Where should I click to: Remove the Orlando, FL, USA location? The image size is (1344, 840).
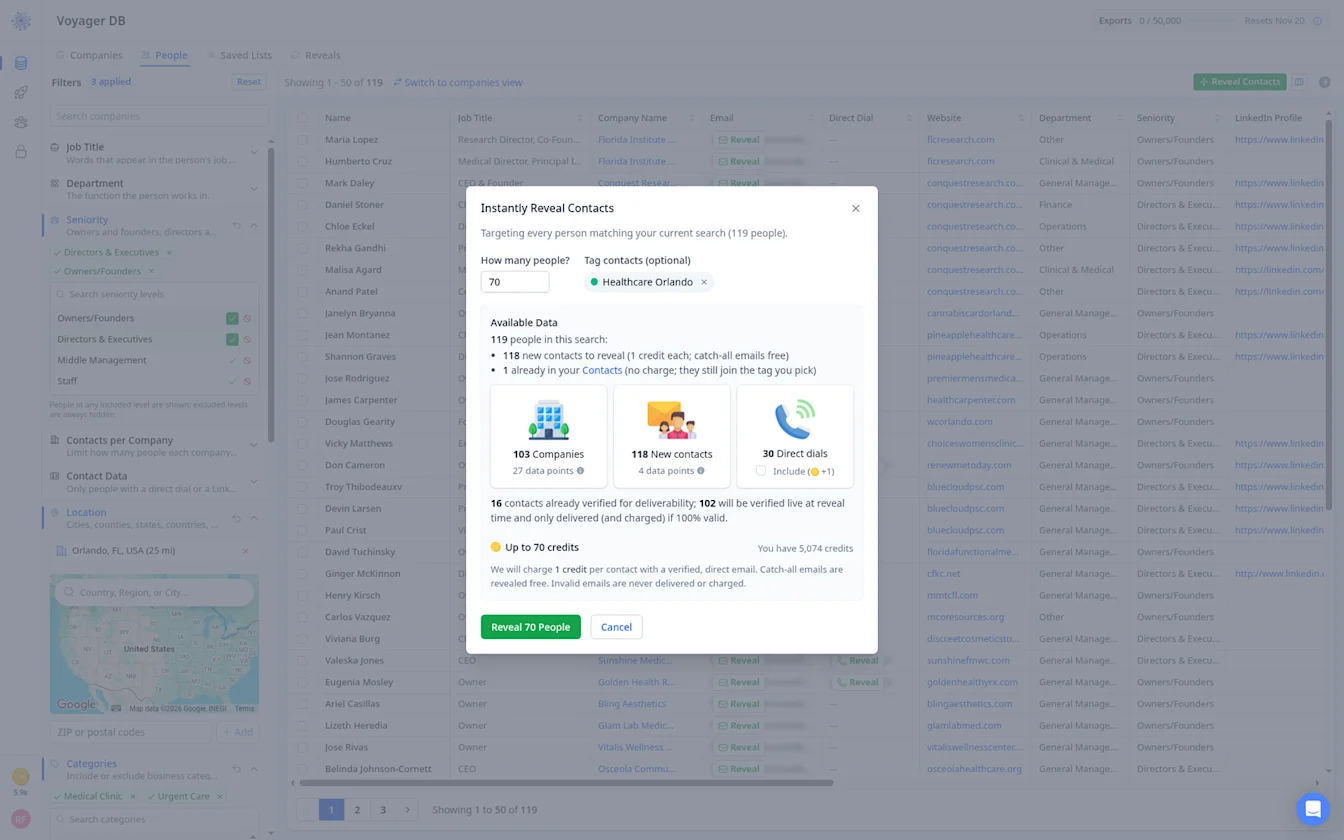[x=245, y=551]
